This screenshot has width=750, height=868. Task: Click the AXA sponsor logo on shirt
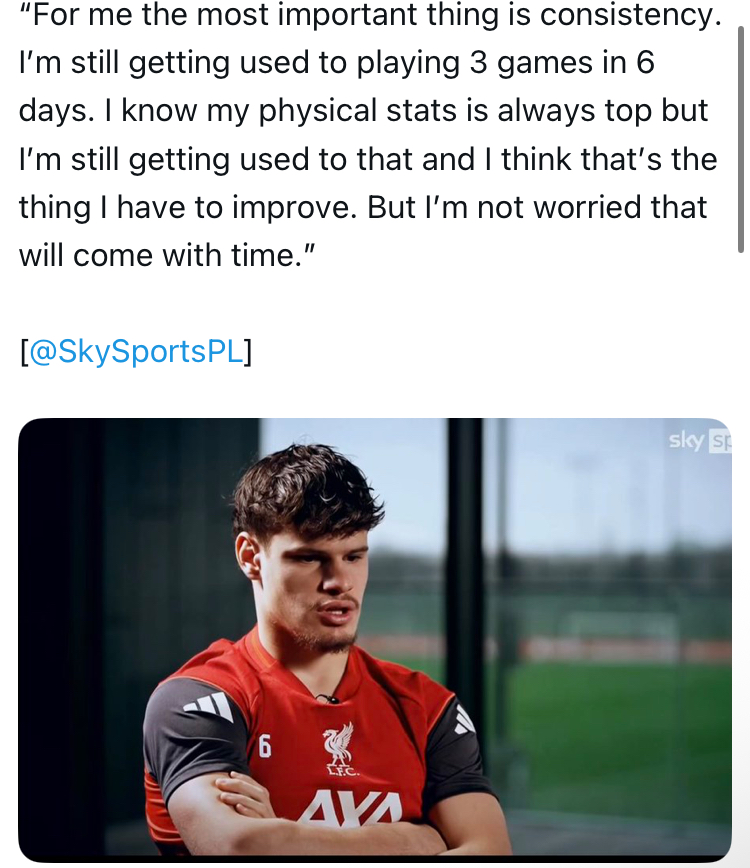(x=349, y=808)
